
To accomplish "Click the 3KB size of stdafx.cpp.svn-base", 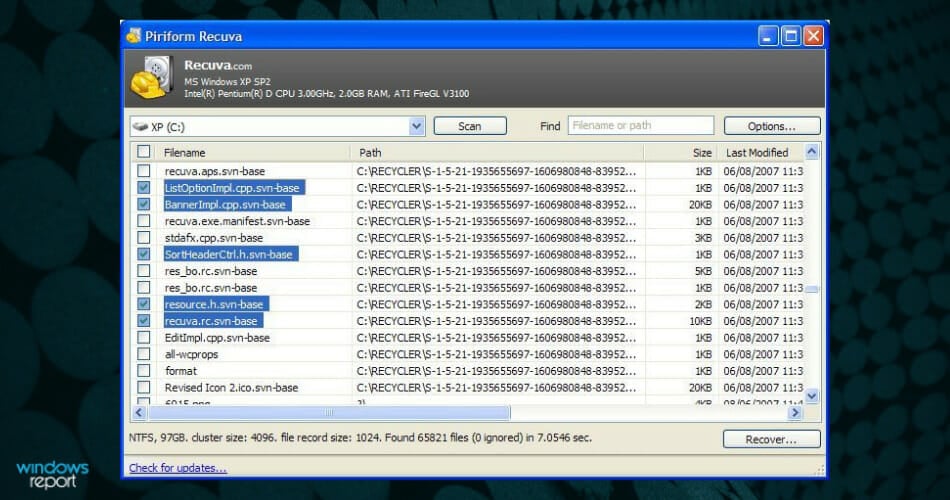I will [x=703, y=238].
